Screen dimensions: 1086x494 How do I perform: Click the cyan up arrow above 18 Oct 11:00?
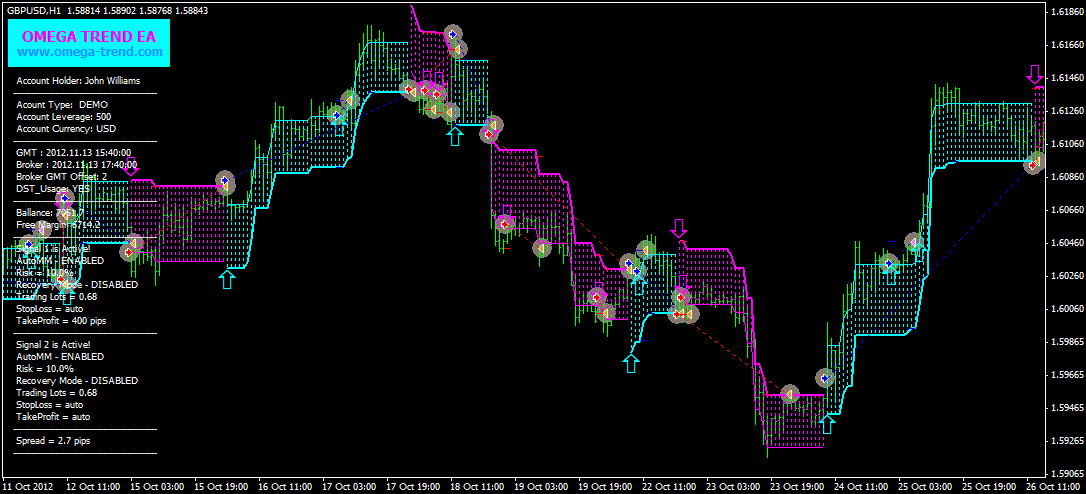click(x=455, y=135)
